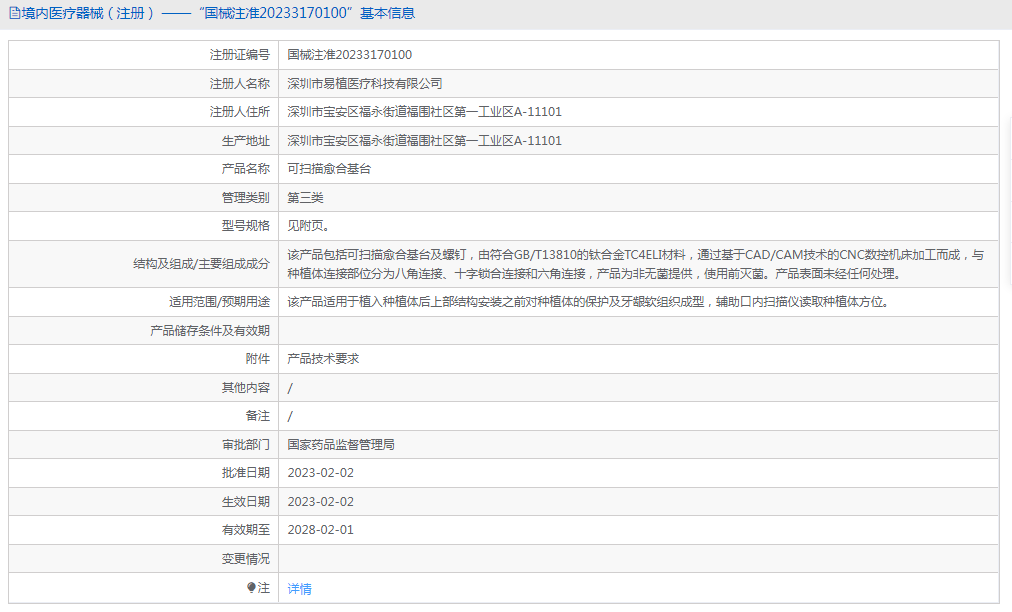Click the slash value in 备注 row
The width and height of the screenshot is (1012, 612).
click(x=290, y=416)
